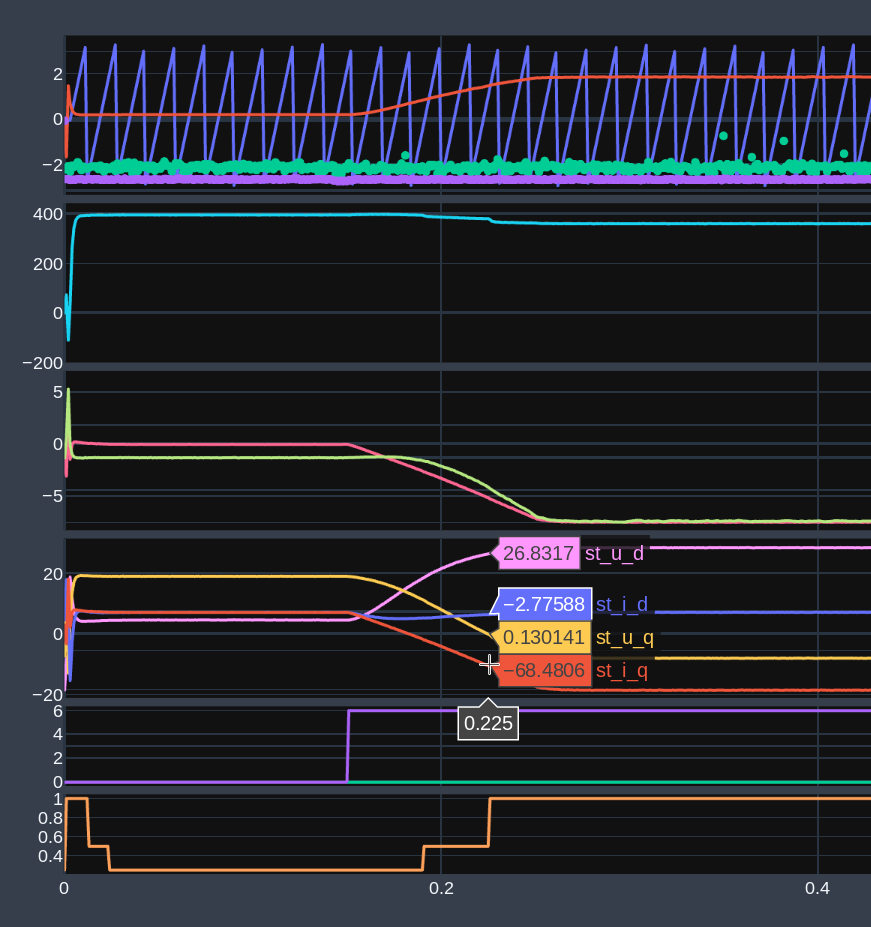Click the 0.4 y-axis tick label
Viewport: 871px width, 927px height.
pos(50,856)
